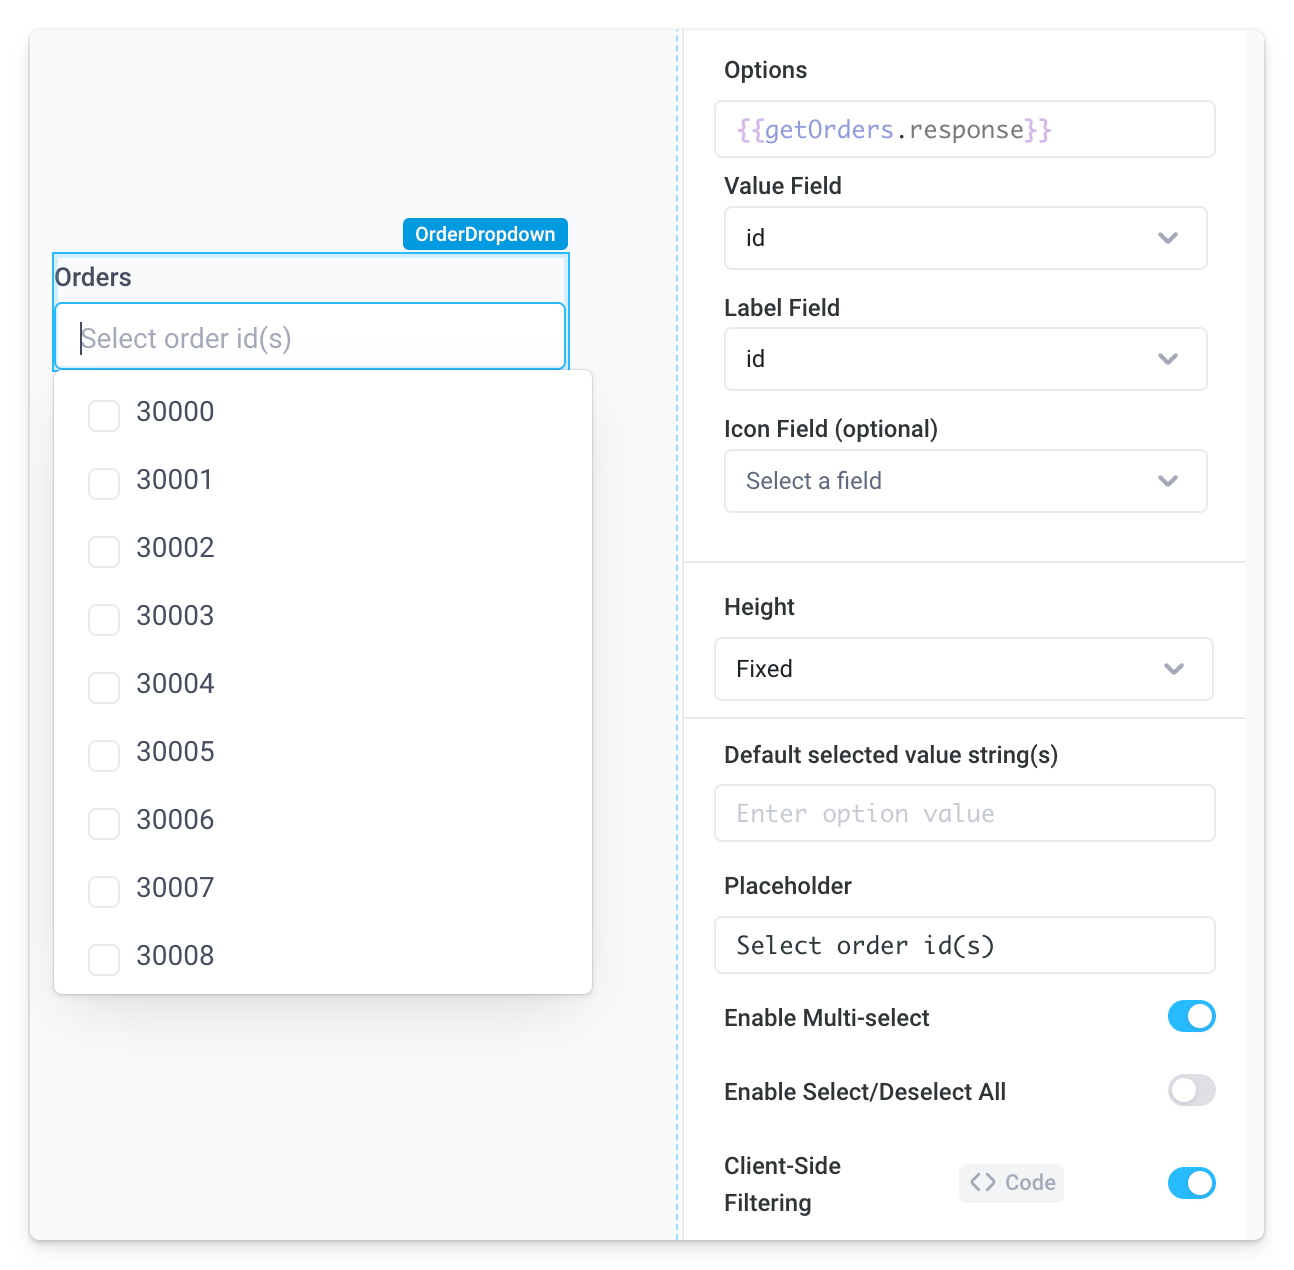Click the Options expression input field

[x=964, y=128]
